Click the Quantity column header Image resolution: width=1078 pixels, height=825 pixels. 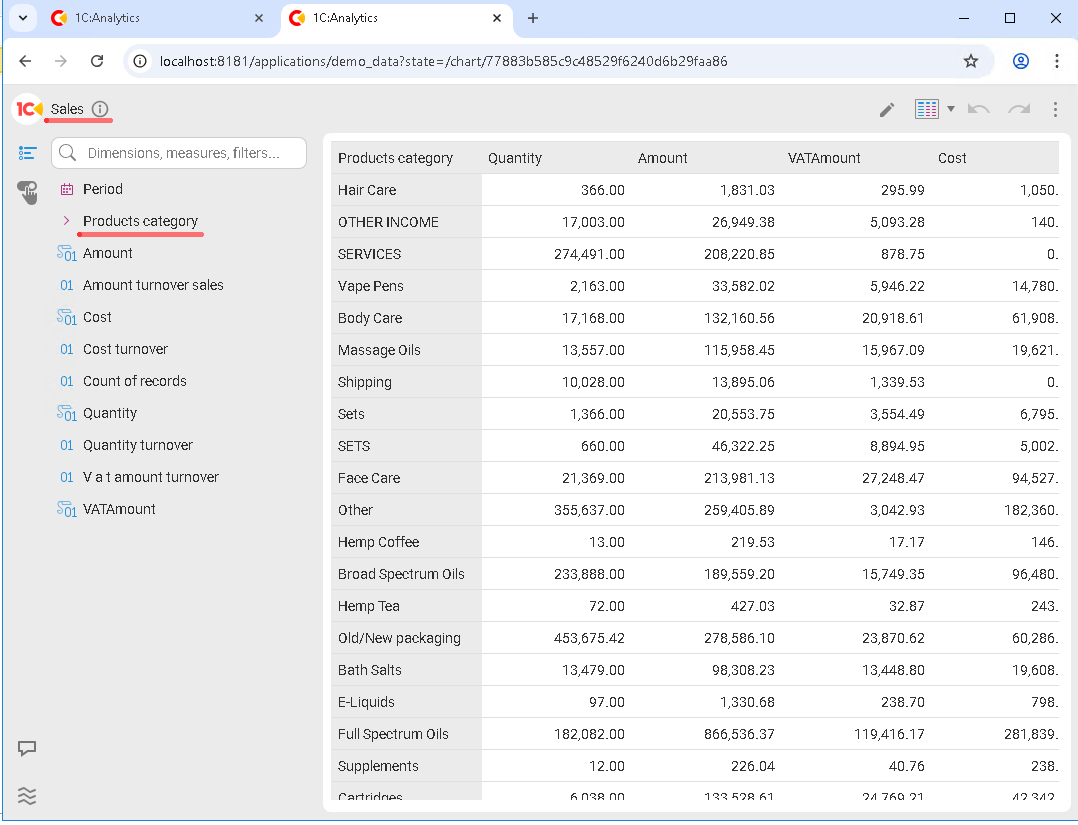pyautogui.click(x=515, y=158)
